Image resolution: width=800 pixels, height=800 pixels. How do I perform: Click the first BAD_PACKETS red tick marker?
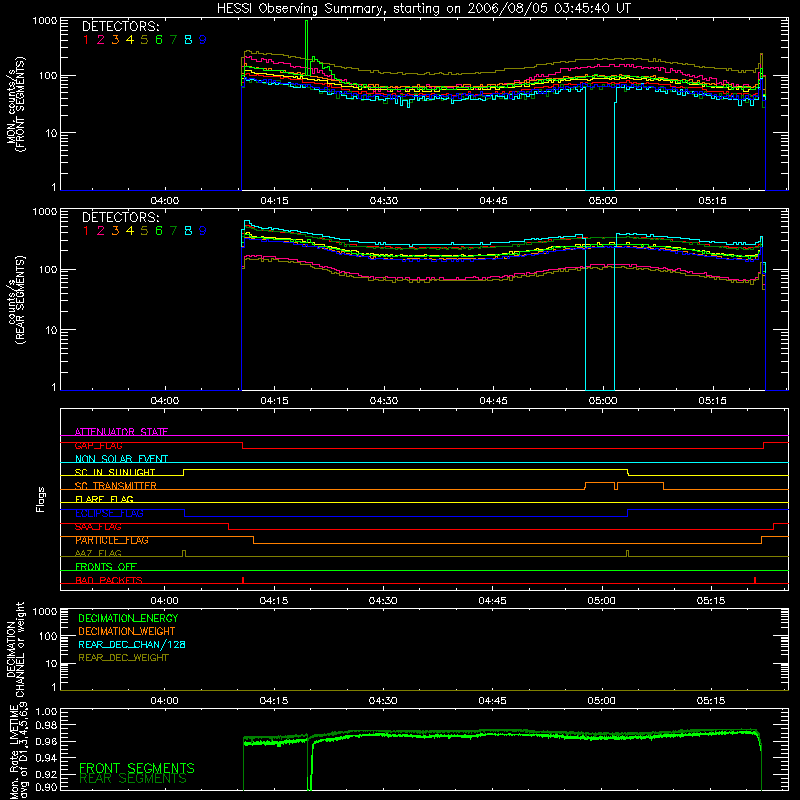pyautogui.click(x=243, y=580)
